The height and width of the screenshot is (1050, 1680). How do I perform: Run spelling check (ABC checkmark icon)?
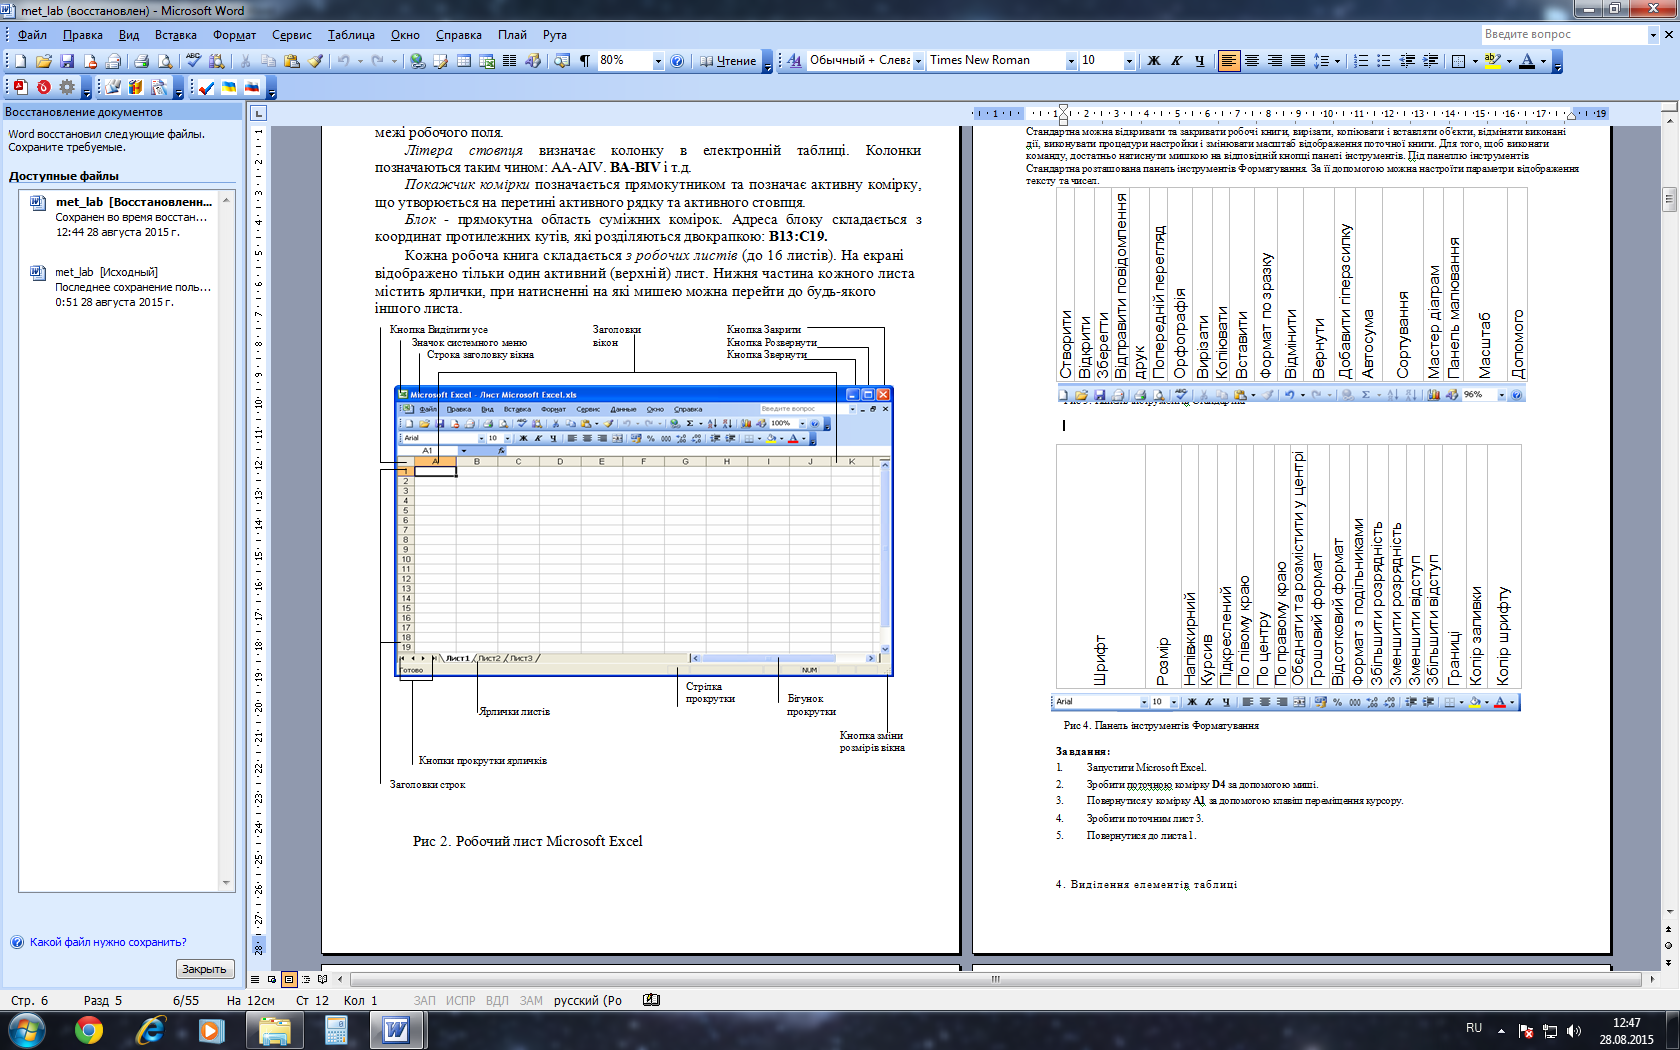[194, 61]
